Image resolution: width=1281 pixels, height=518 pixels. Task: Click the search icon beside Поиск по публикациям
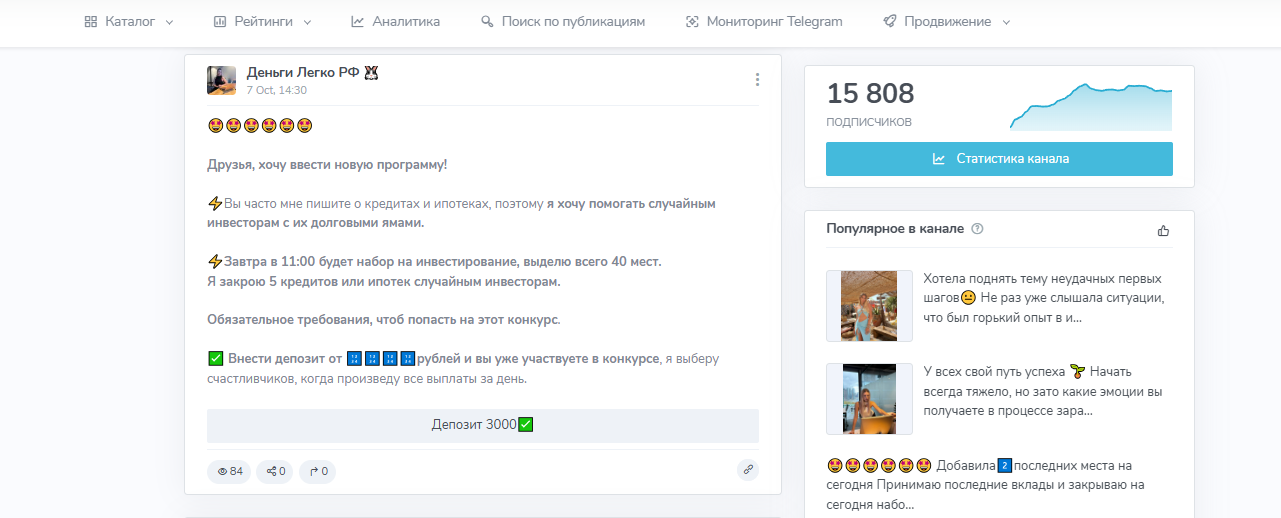click(x=487, y=21)
